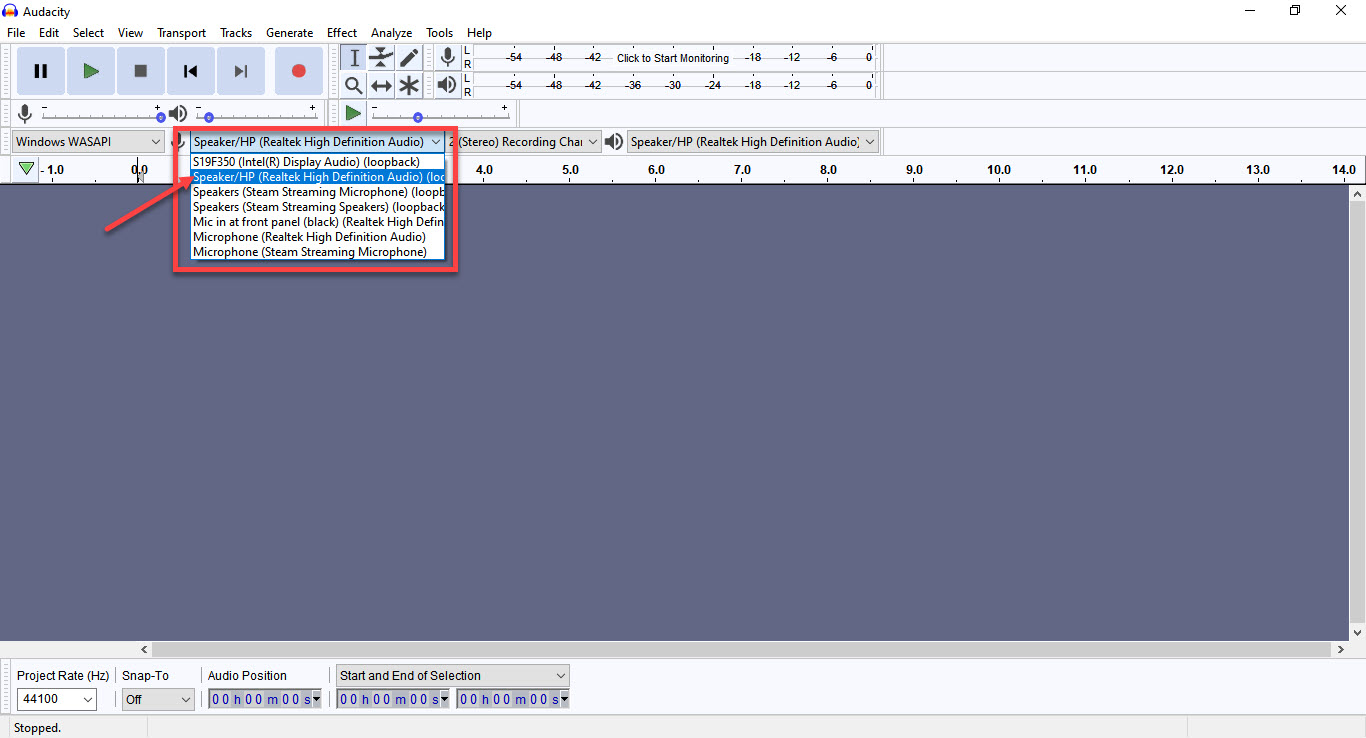Toggle the Play-at-Speed button

click(353, 112)
